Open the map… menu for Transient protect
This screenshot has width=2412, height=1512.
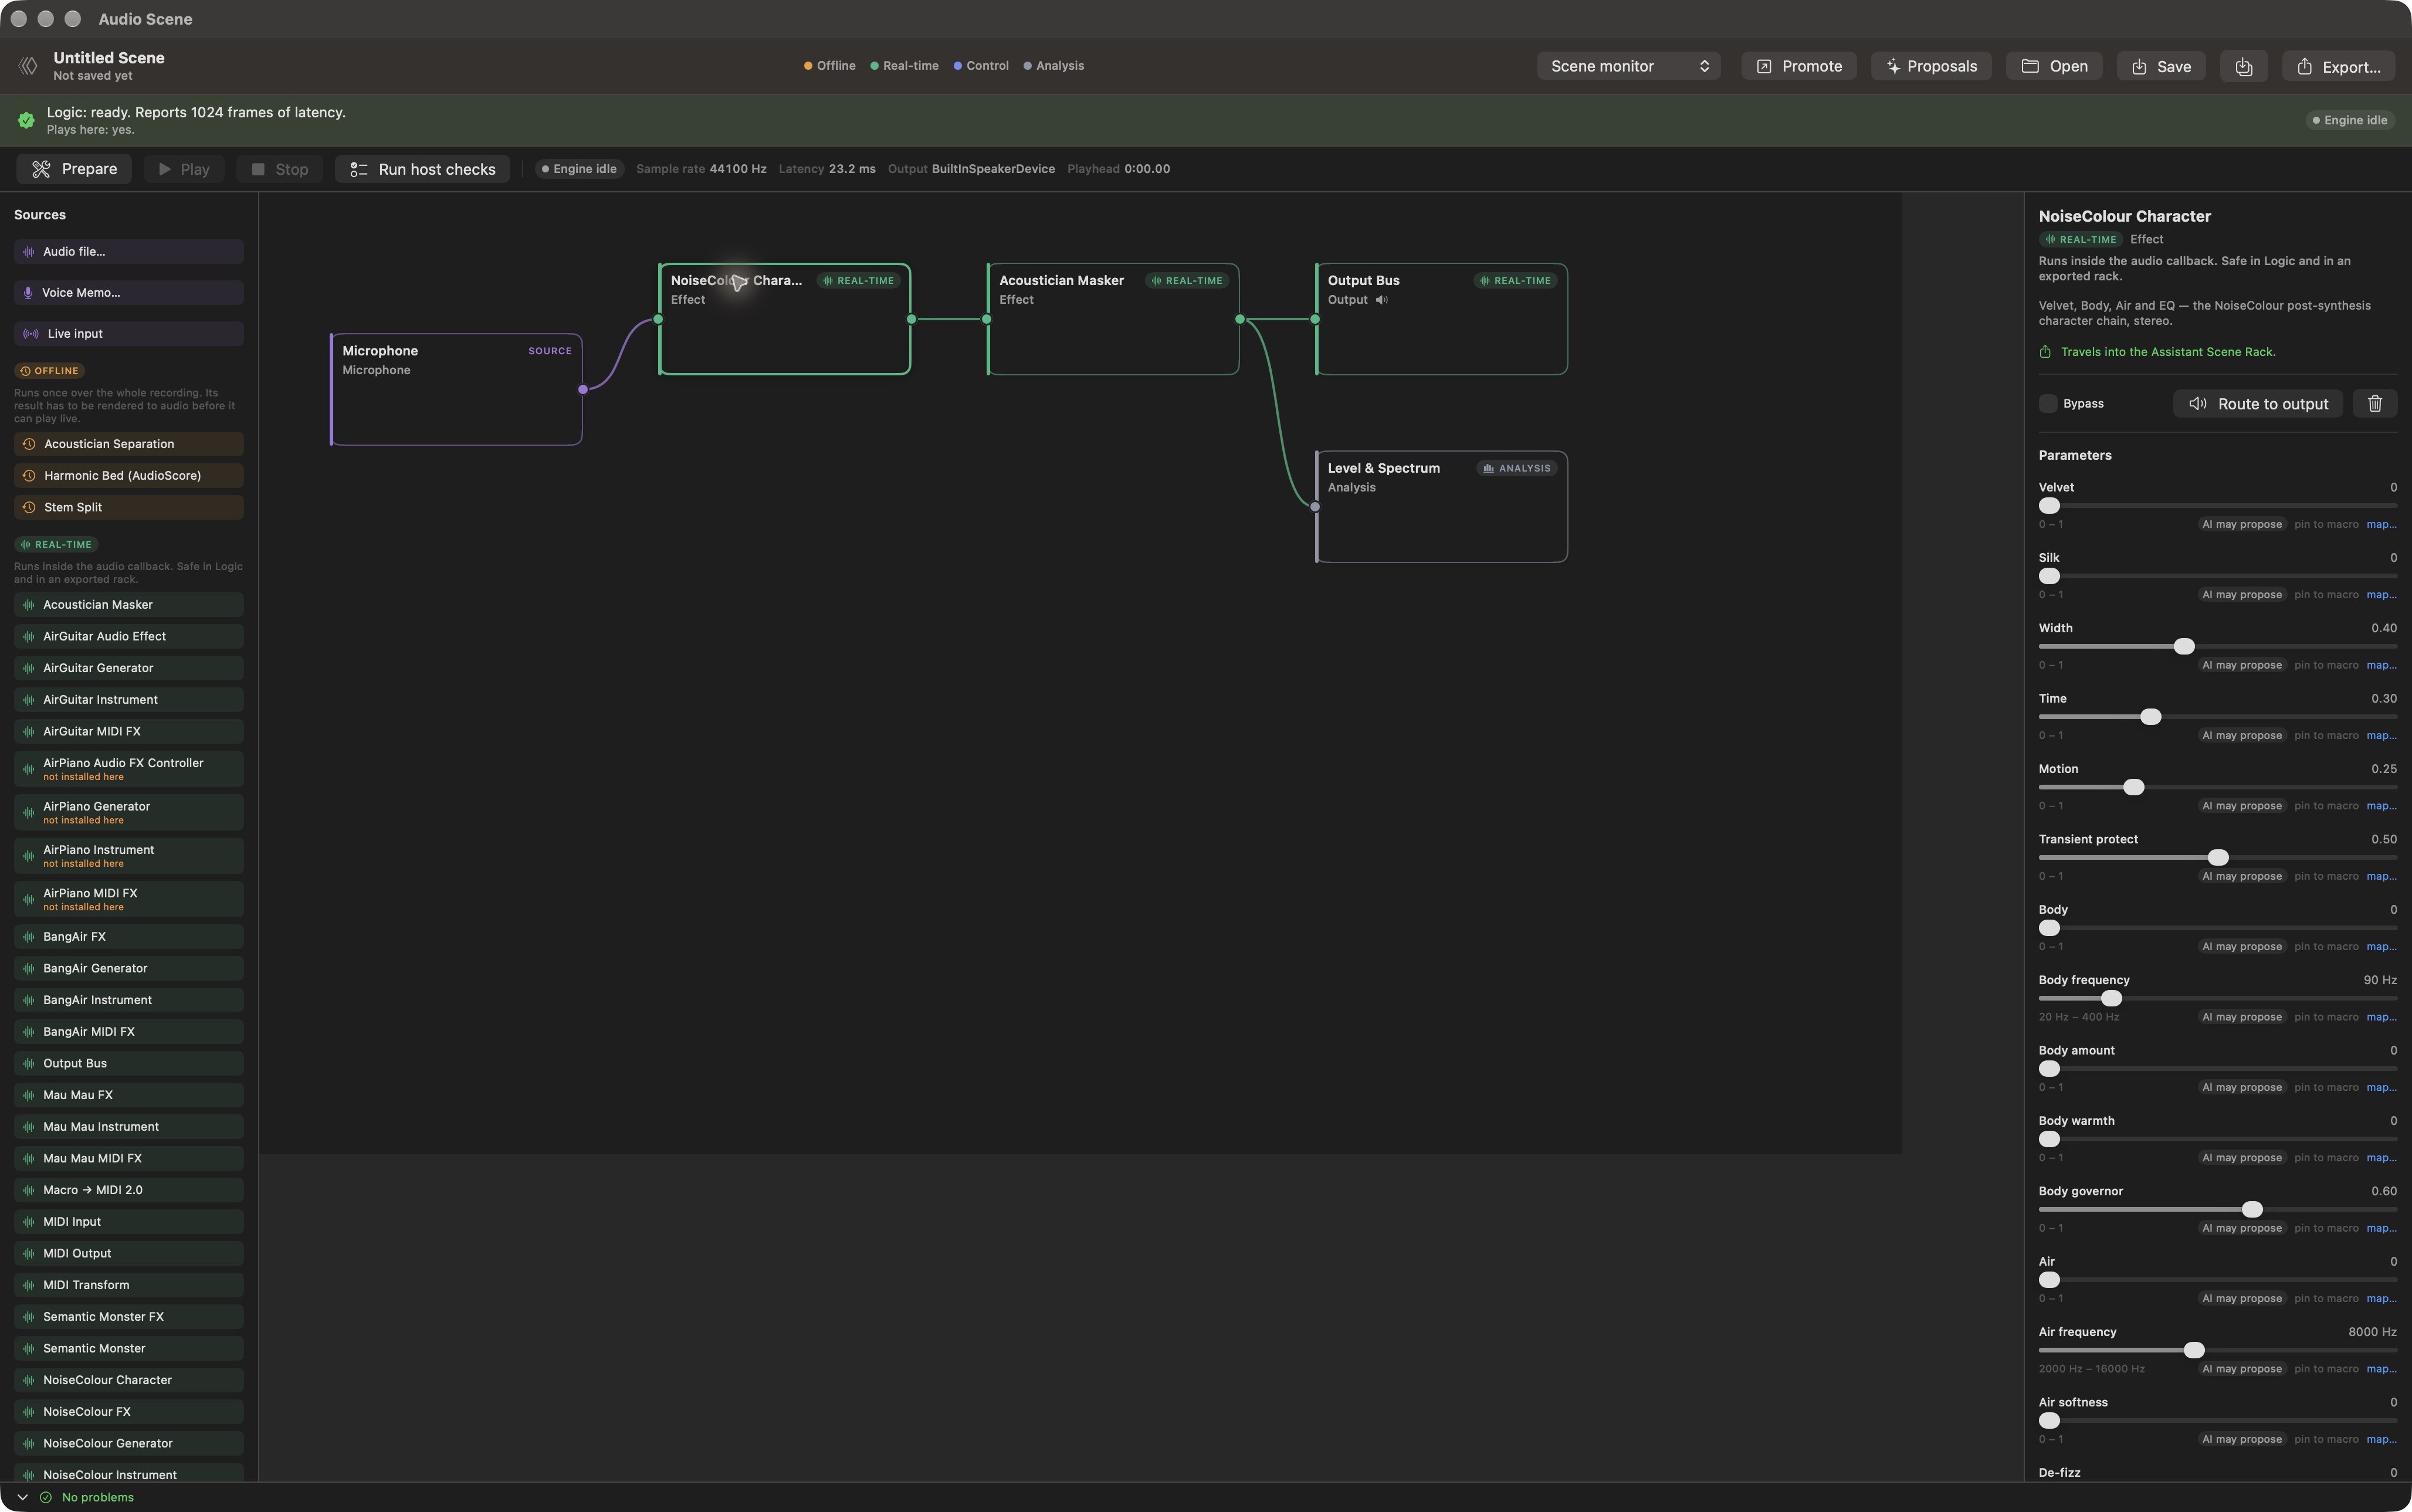2381,877
